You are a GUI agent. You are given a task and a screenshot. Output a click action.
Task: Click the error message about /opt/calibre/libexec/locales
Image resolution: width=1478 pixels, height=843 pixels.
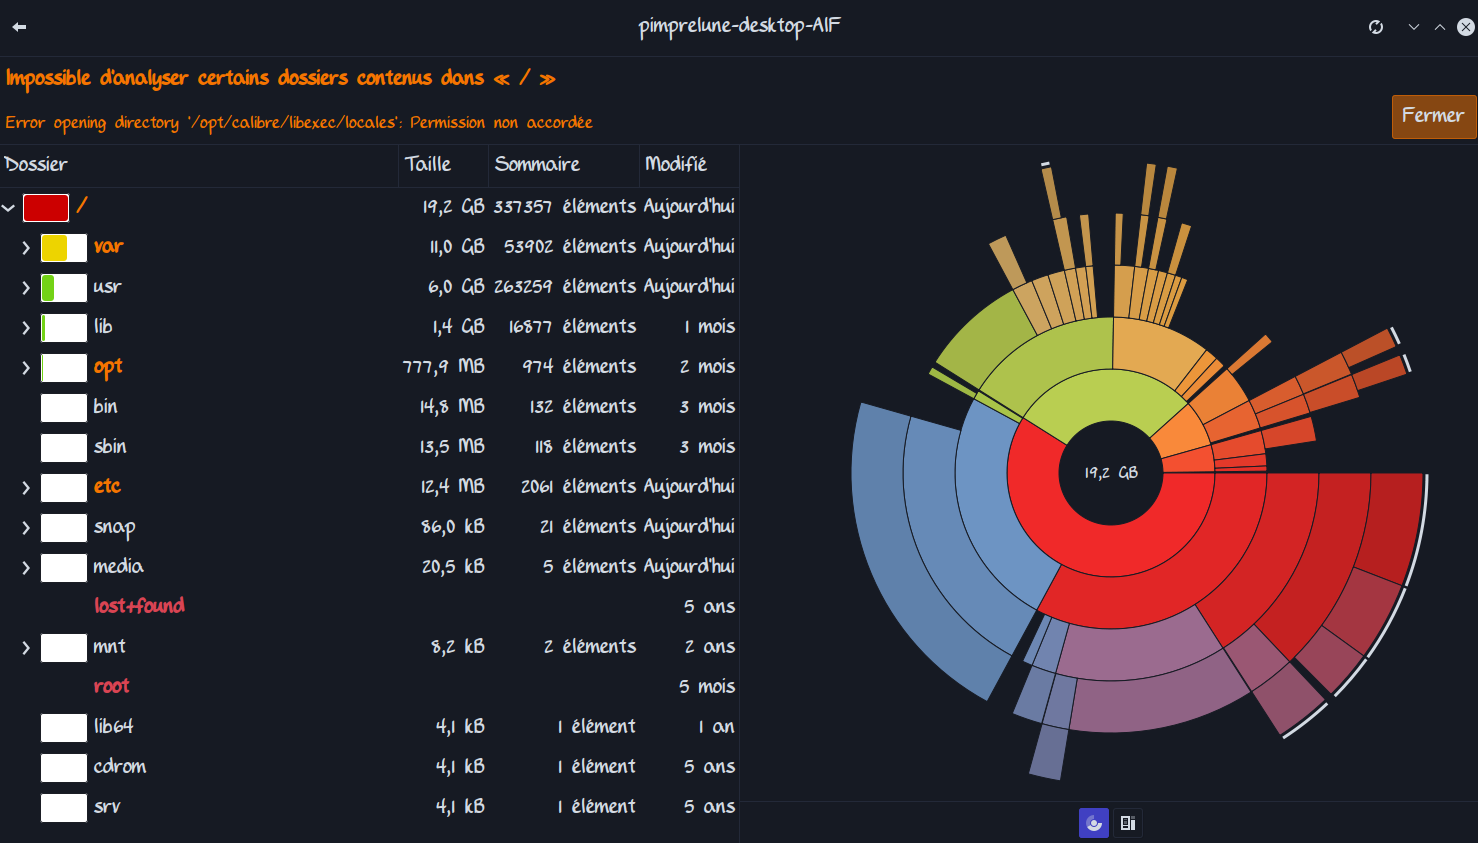point(299,123)
